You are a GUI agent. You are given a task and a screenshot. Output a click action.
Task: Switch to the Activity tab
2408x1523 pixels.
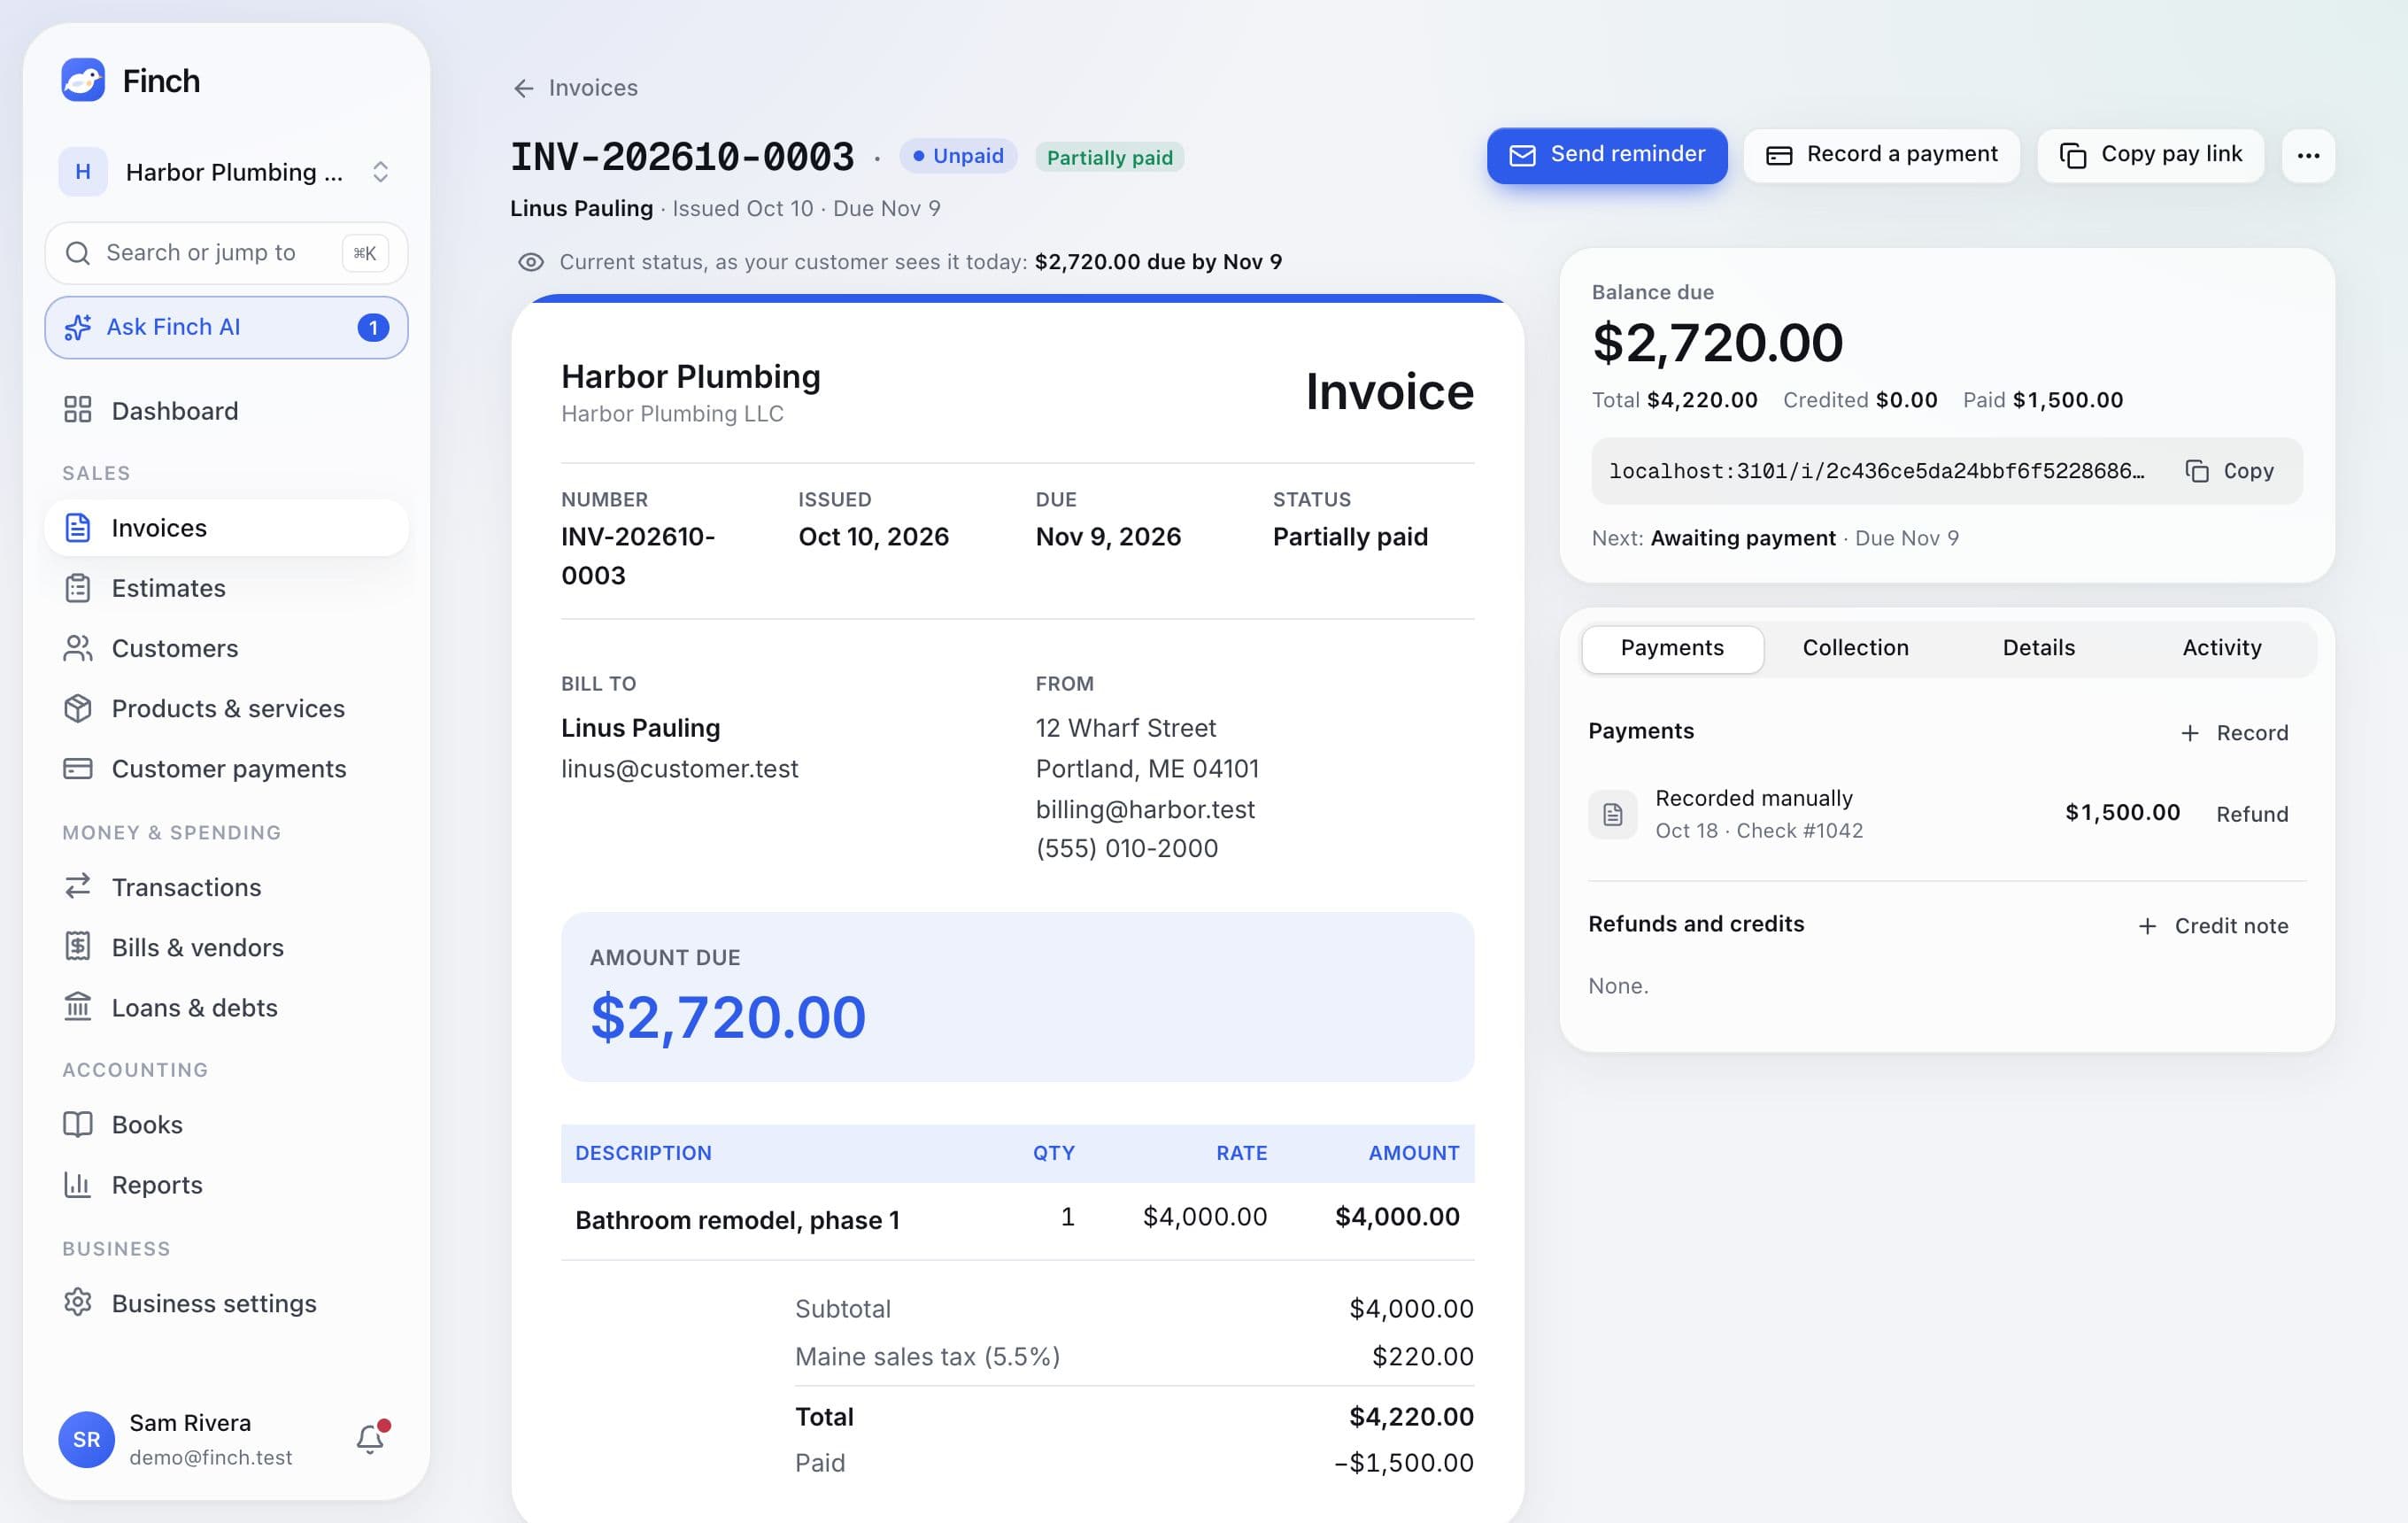pyautogui.click(x=2221, y=648)
